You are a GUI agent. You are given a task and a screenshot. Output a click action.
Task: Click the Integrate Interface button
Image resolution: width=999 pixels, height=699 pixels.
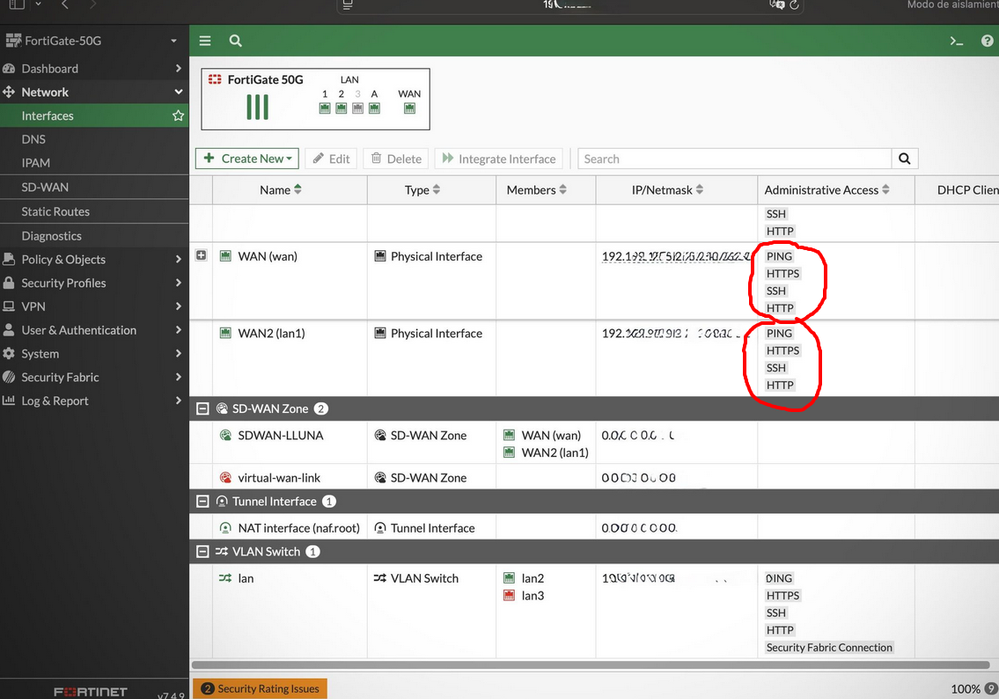(x=499, y=159)
